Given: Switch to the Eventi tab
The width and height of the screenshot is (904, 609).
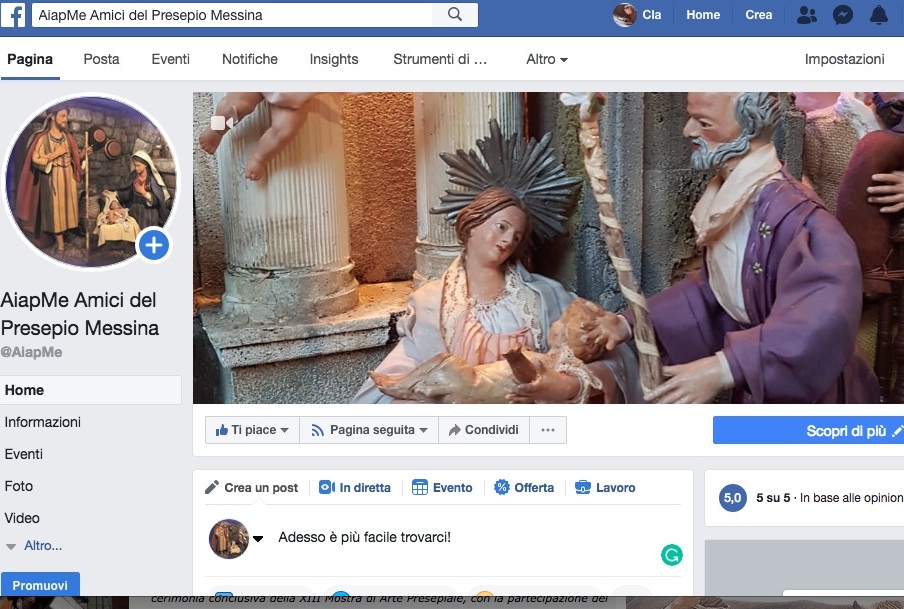Looking at the screenshot, I should (171, 59).
